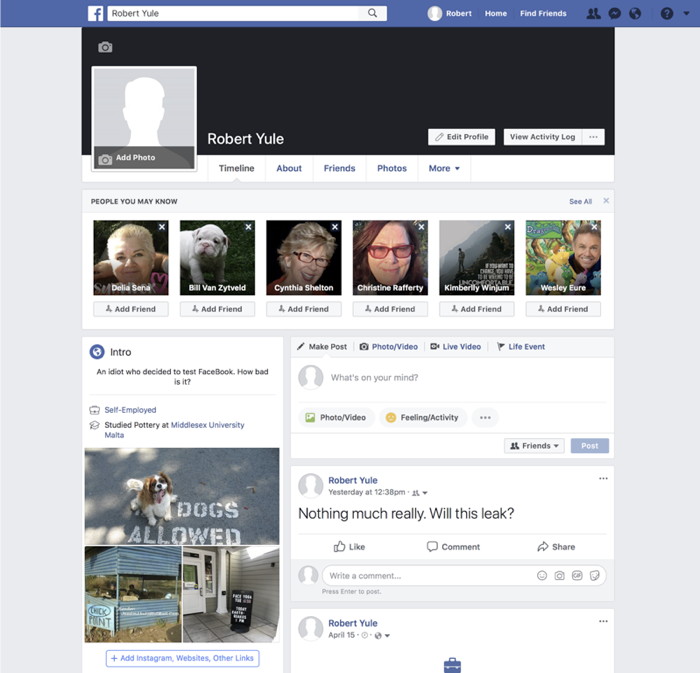Dismiss the Bill Van Zytveld suggestion
The image size is (700, 673).
click(248, 227)
